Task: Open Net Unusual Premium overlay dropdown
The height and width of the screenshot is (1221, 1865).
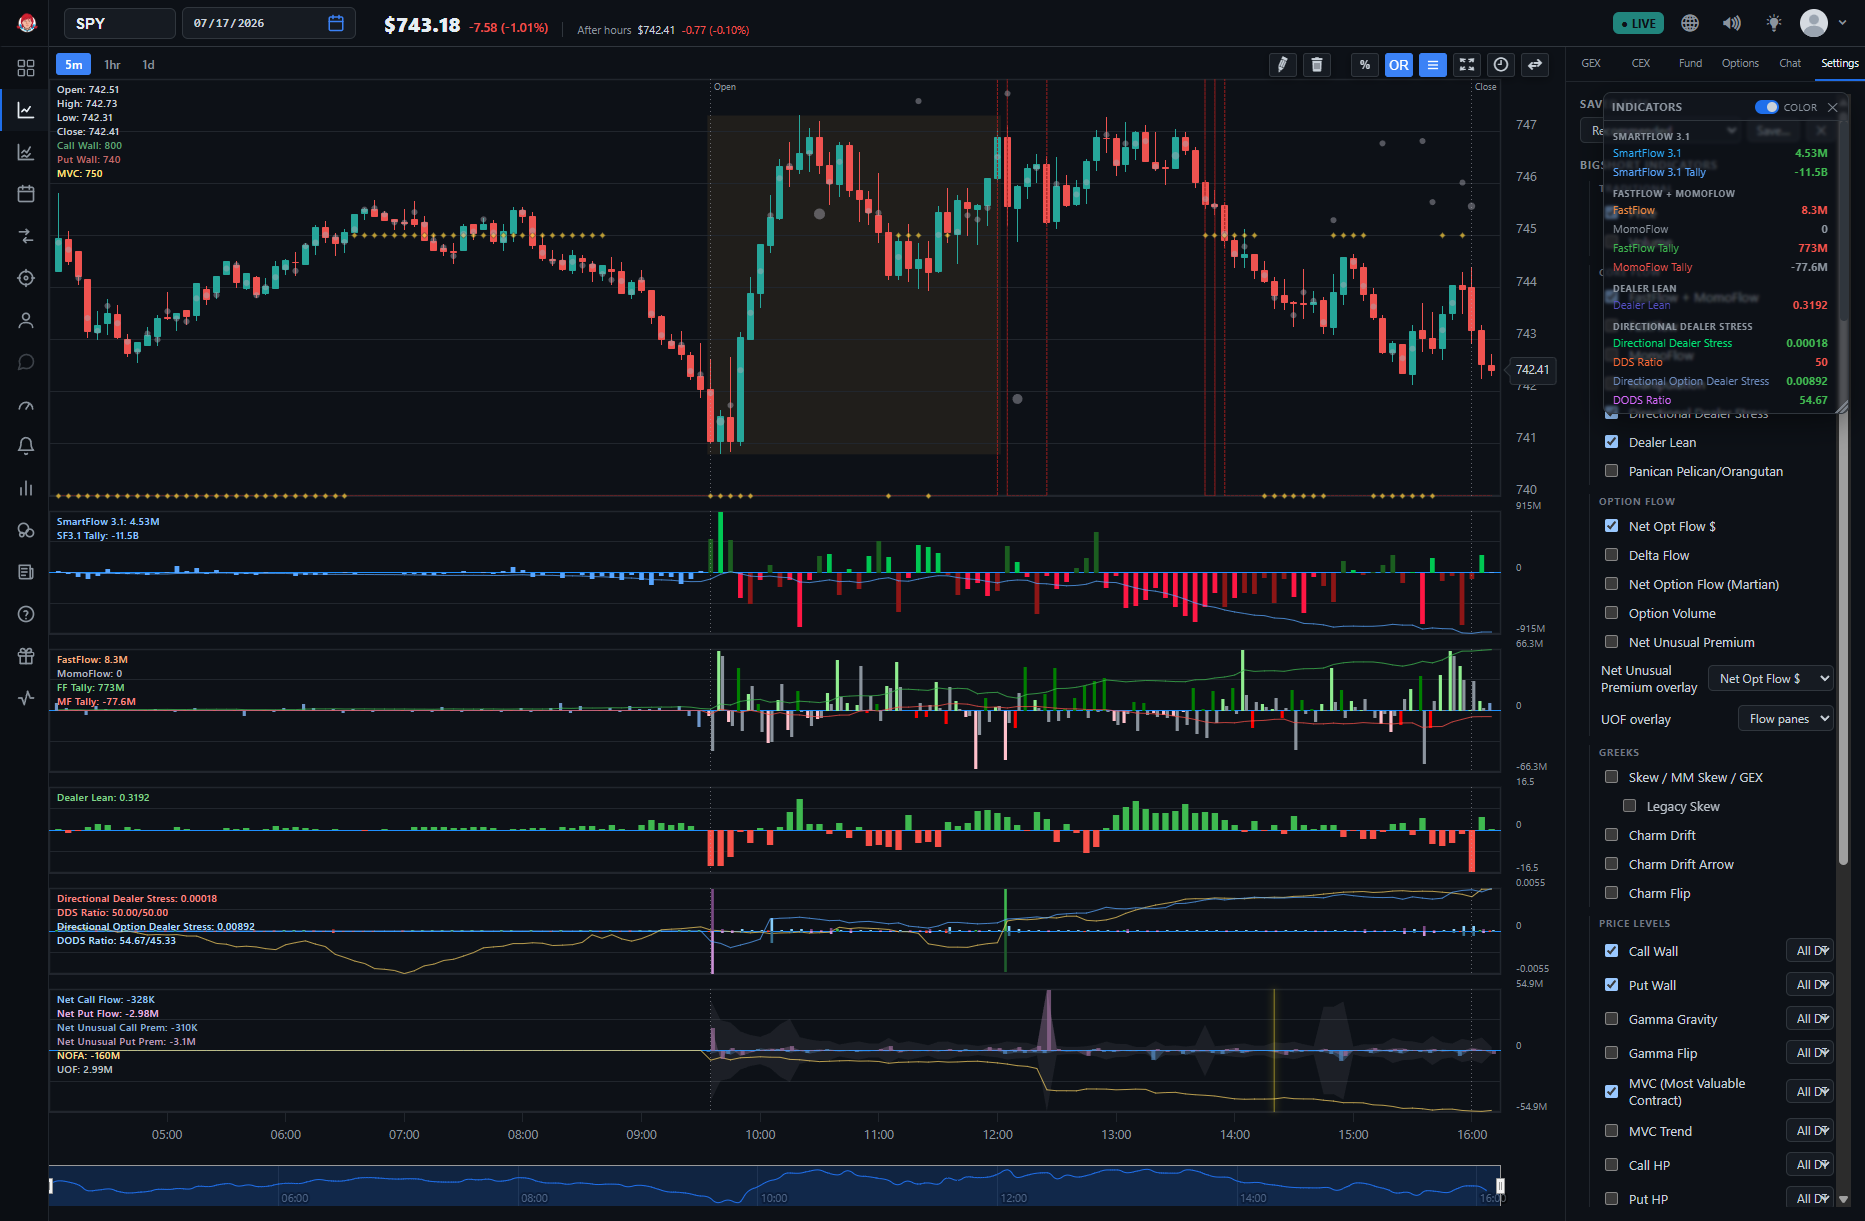Action: point(1770,679)
